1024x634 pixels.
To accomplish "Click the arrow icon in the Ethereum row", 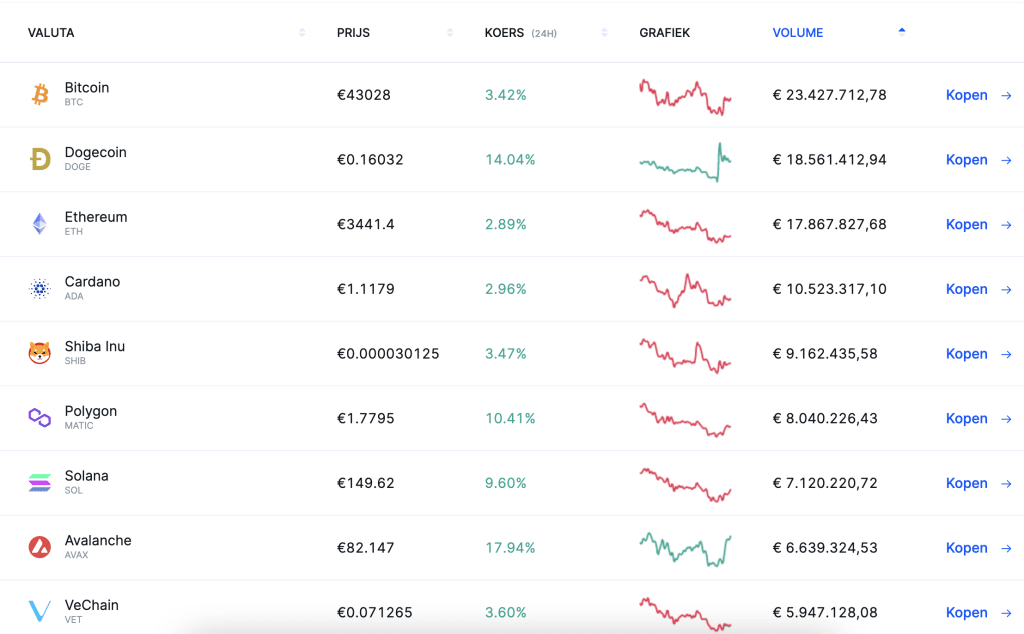I will (x=1006, y=225).
